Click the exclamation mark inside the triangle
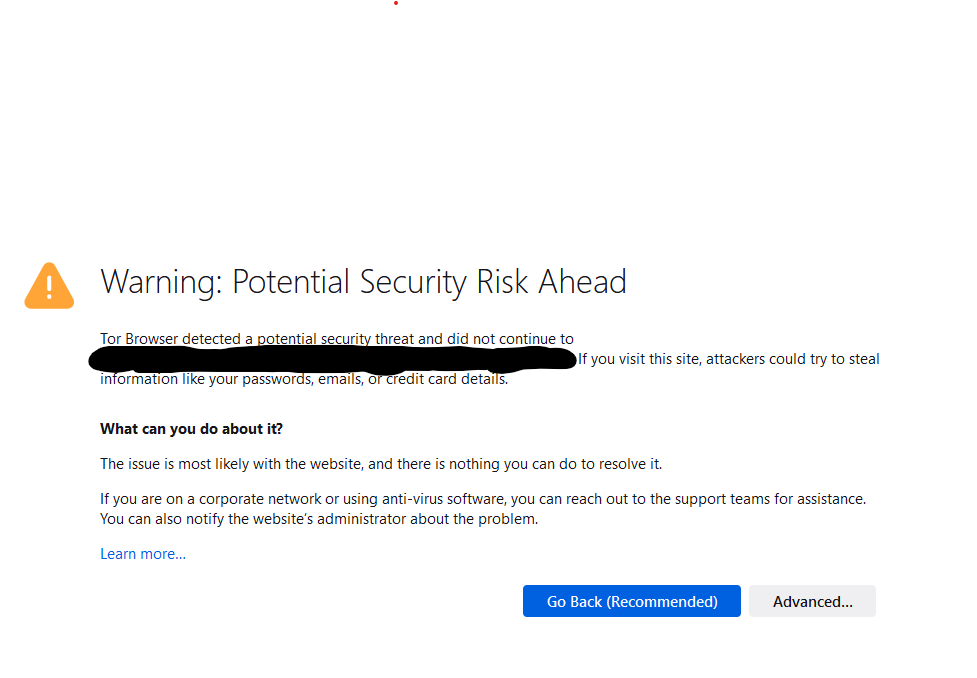Viewport: 977px width, 678px height. pos(49,287)
